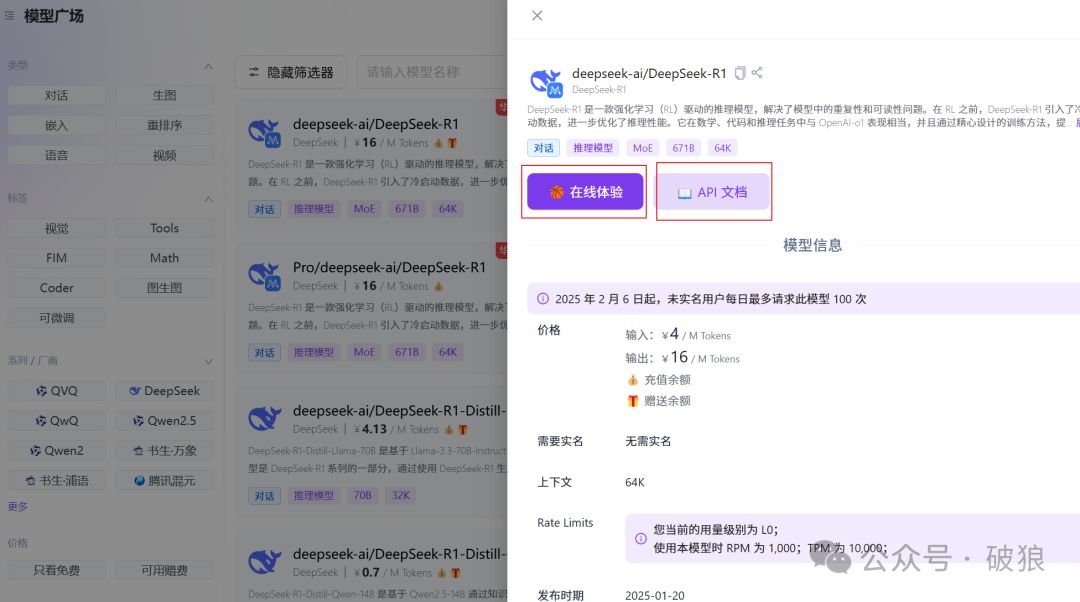Click the gift icon on the ¥0.7 Distill card
Image resolution: width=1080 pixels, height=602 pixels.
coord(456,572)
